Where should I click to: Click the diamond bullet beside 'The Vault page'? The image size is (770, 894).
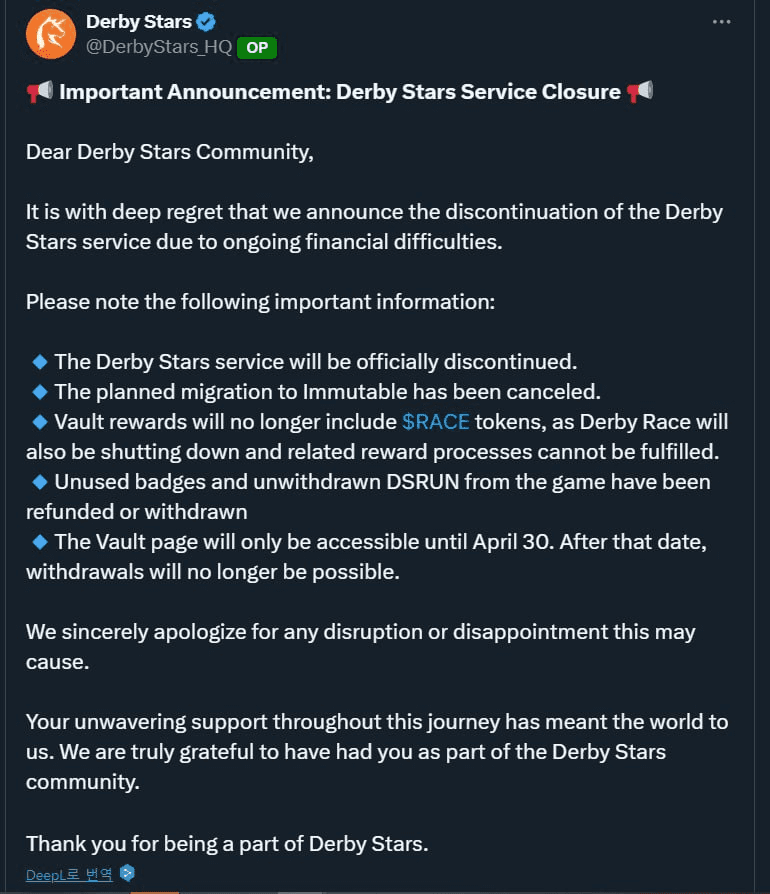tap(40, 542)
